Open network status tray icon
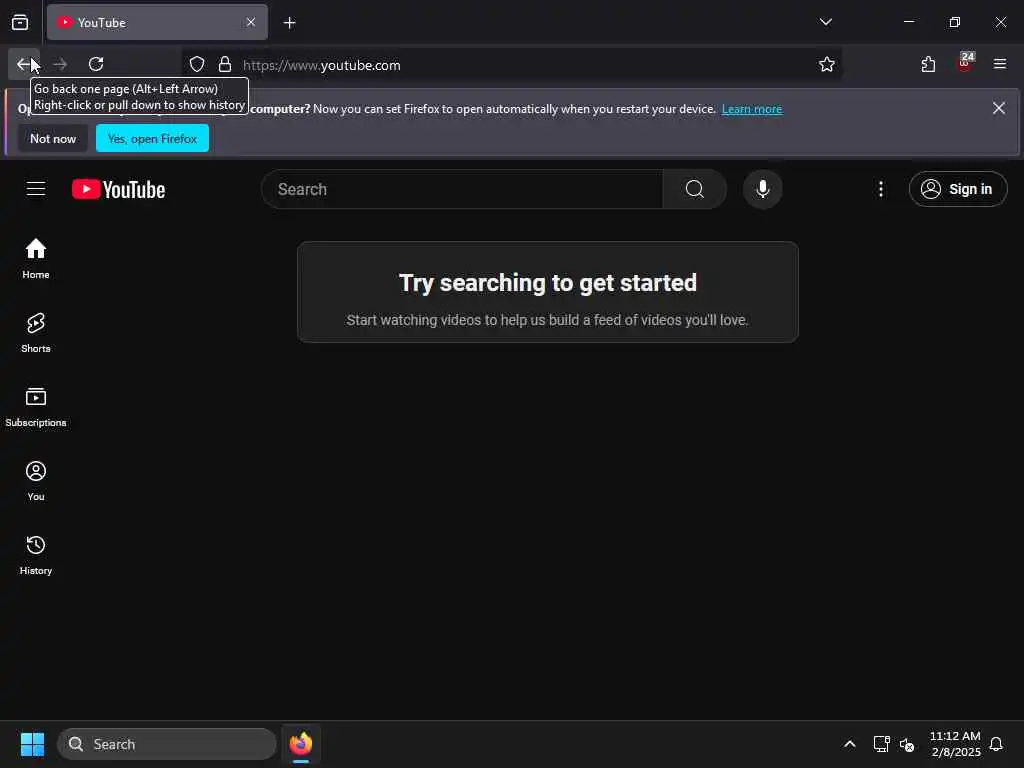 [881, 744]
